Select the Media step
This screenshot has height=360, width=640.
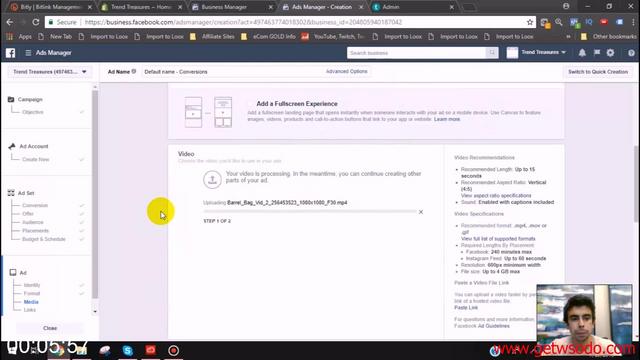tap(31, 302)
